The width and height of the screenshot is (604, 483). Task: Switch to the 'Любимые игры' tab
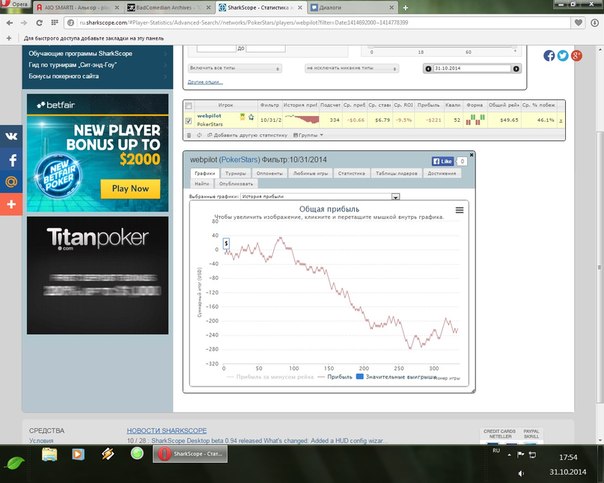(310, 173)
